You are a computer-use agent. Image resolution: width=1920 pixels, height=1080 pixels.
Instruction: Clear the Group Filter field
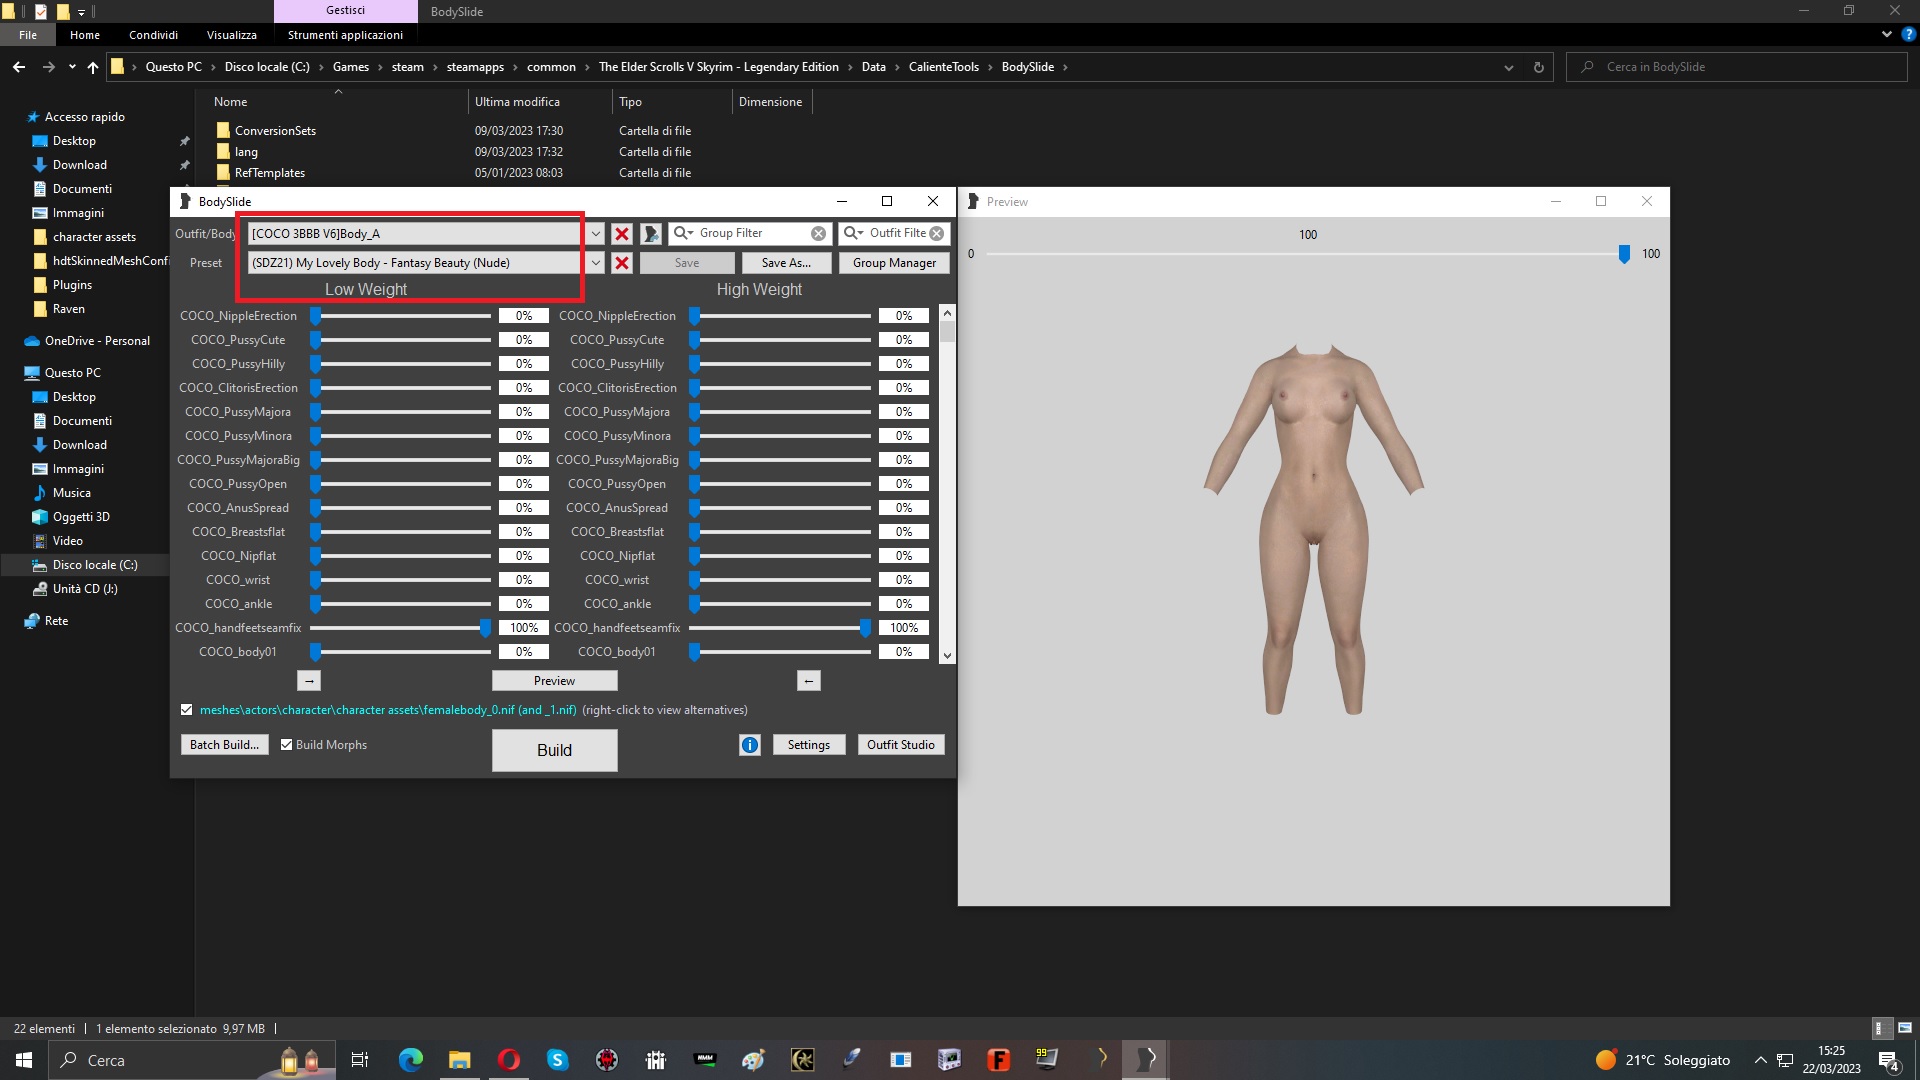pos(819,233)
